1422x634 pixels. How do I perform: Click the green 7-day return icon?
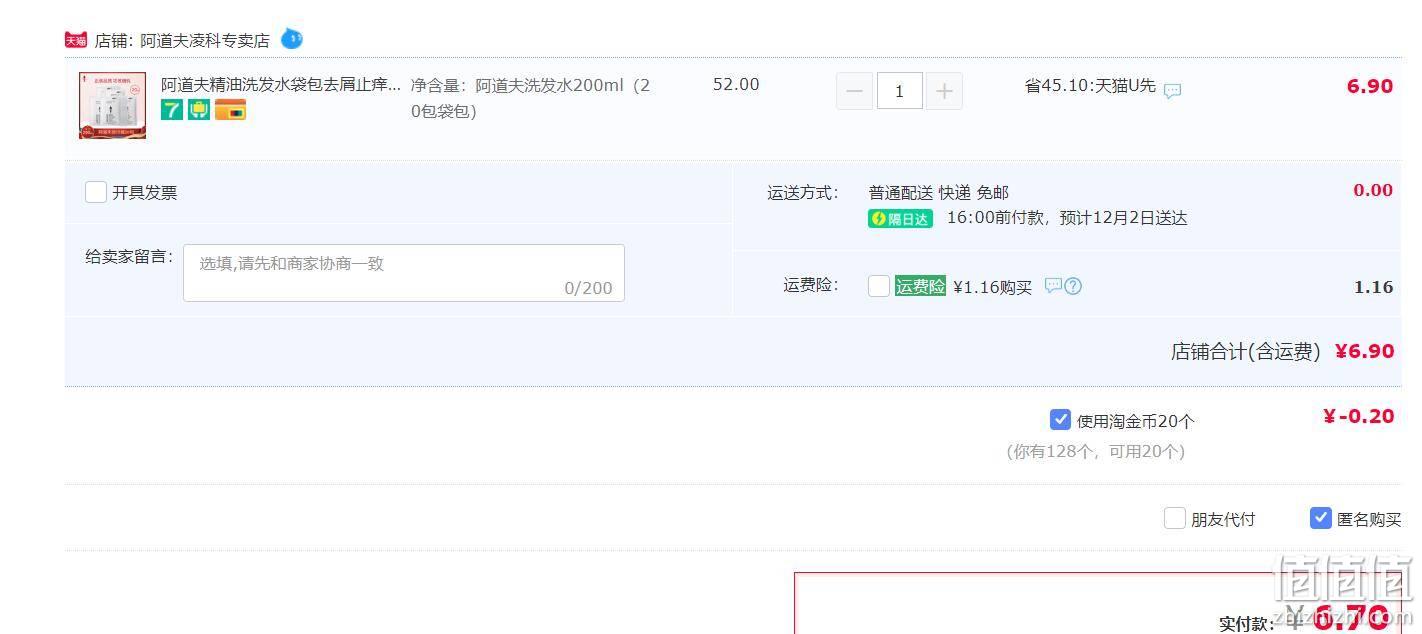172,110
